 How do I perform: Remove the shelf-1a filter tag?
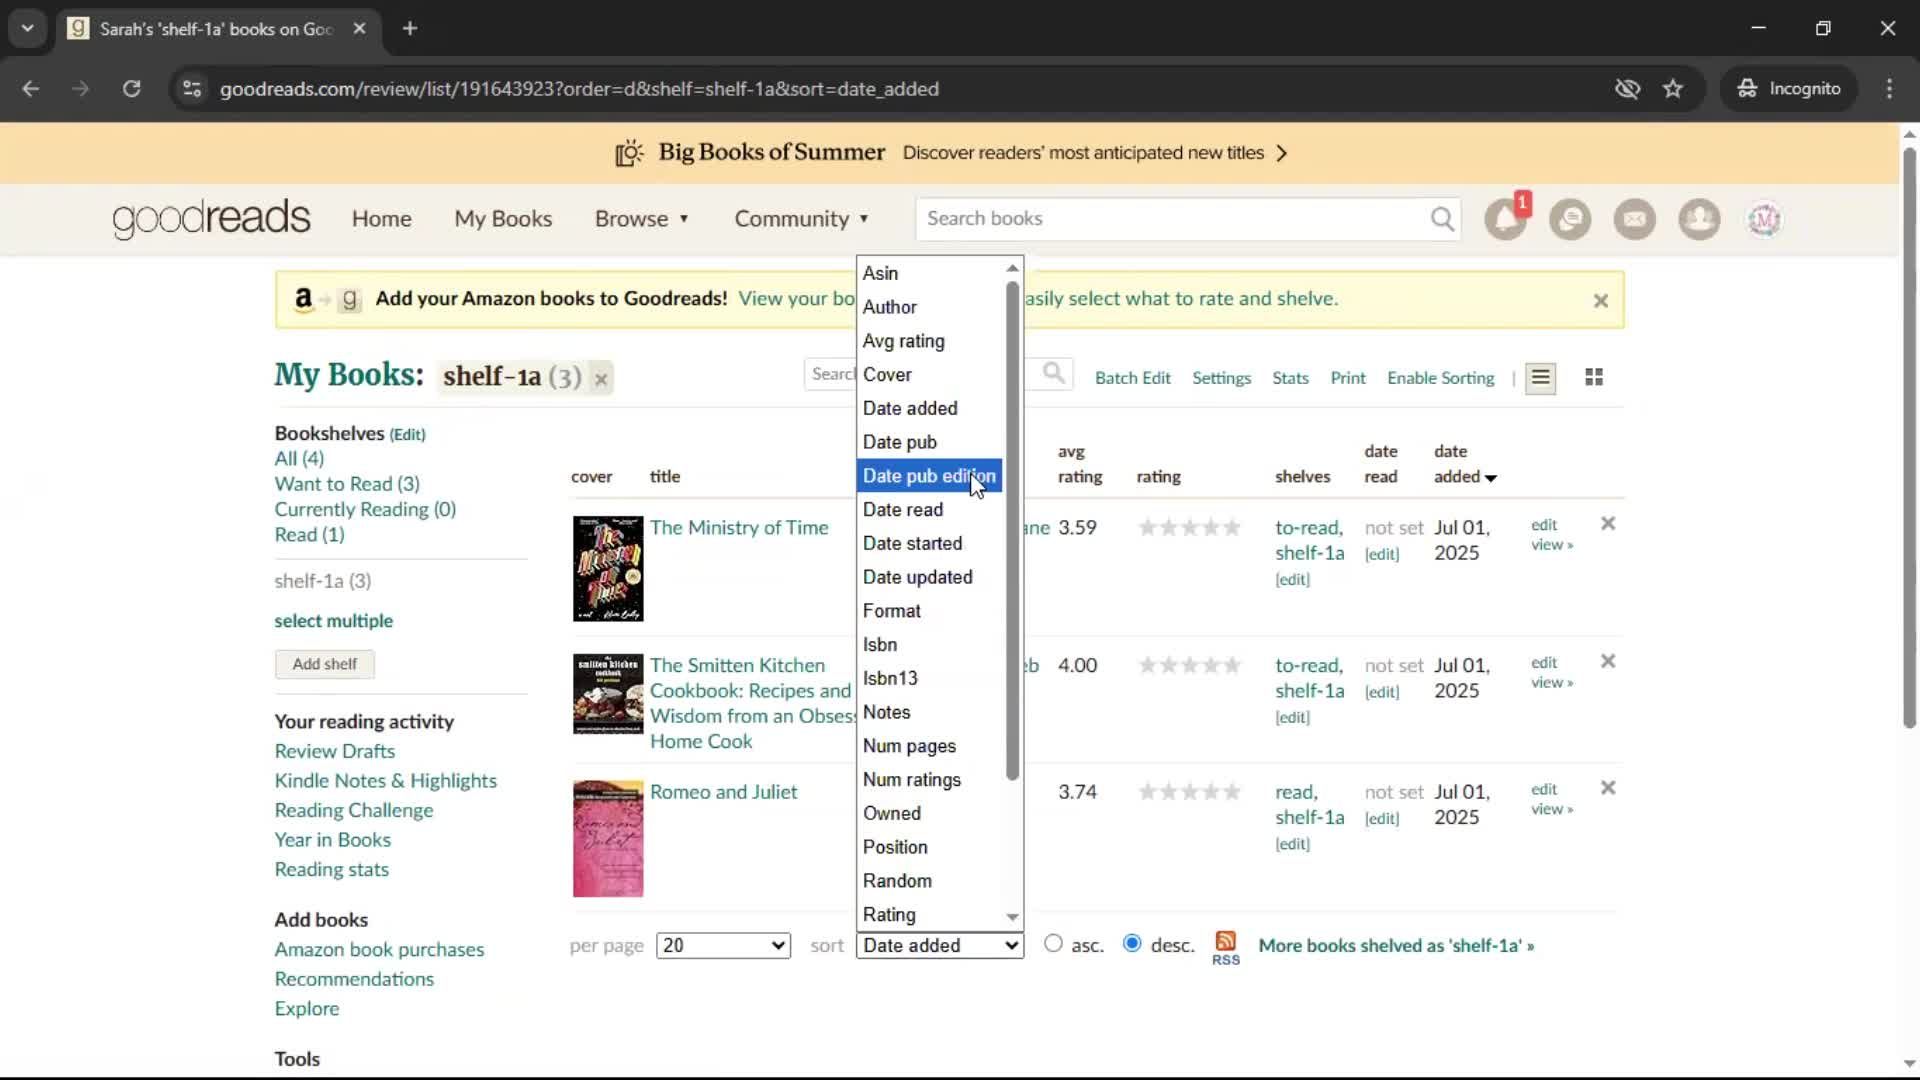tap(601, 379)
